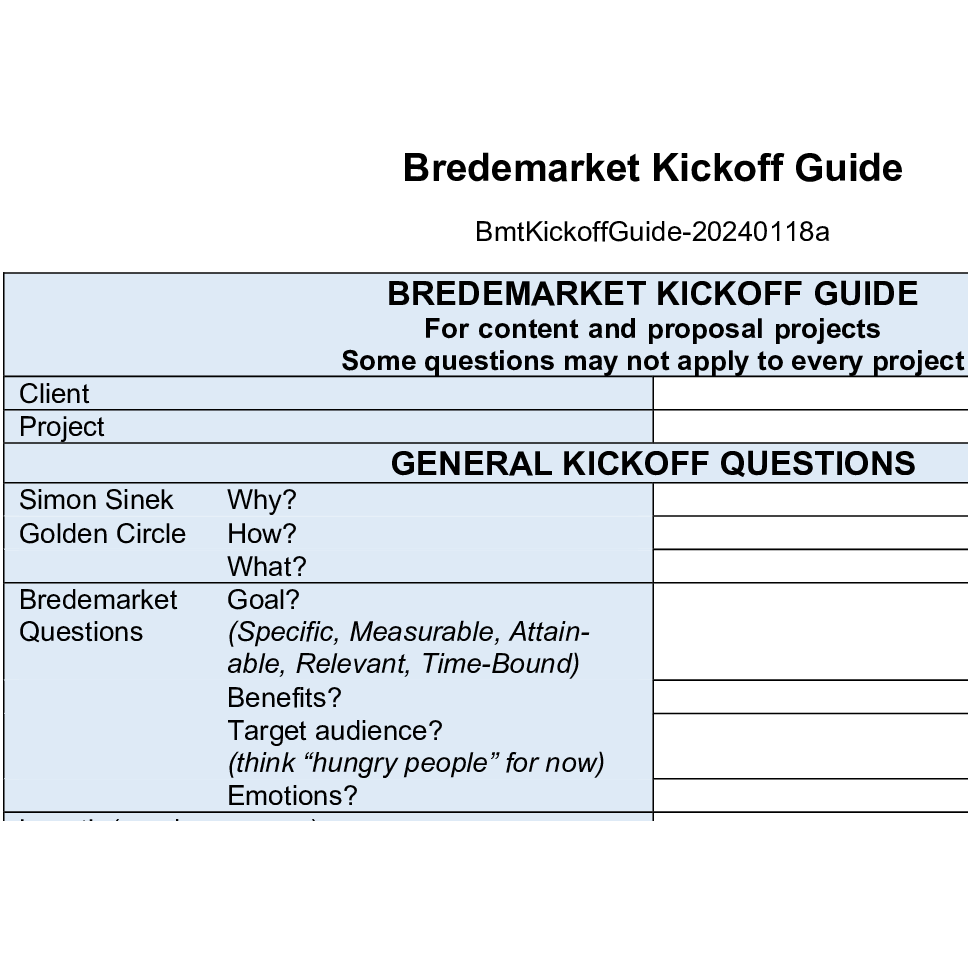970x970 pixels.
Task: Click the answer cell next to Goal?
Action: 810,632
